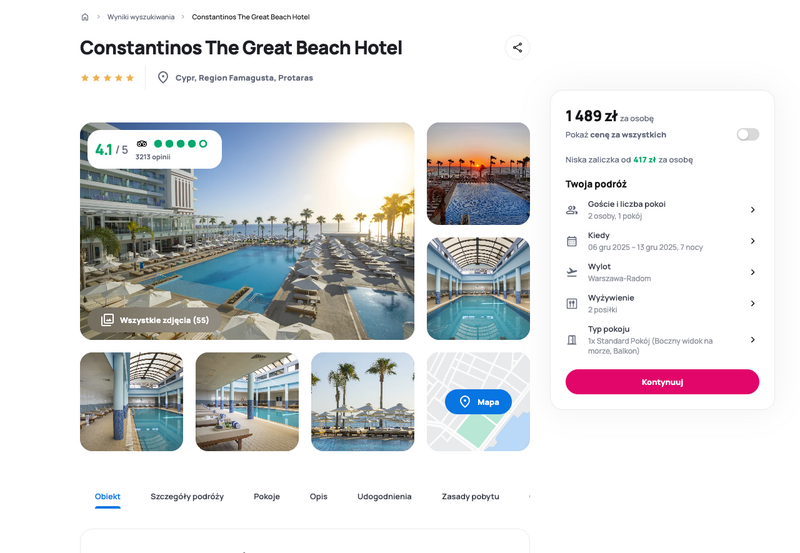Screen dimensions: 800x553
Task: Expand the Wylot departure chevron
Action: tap(753, 272)
